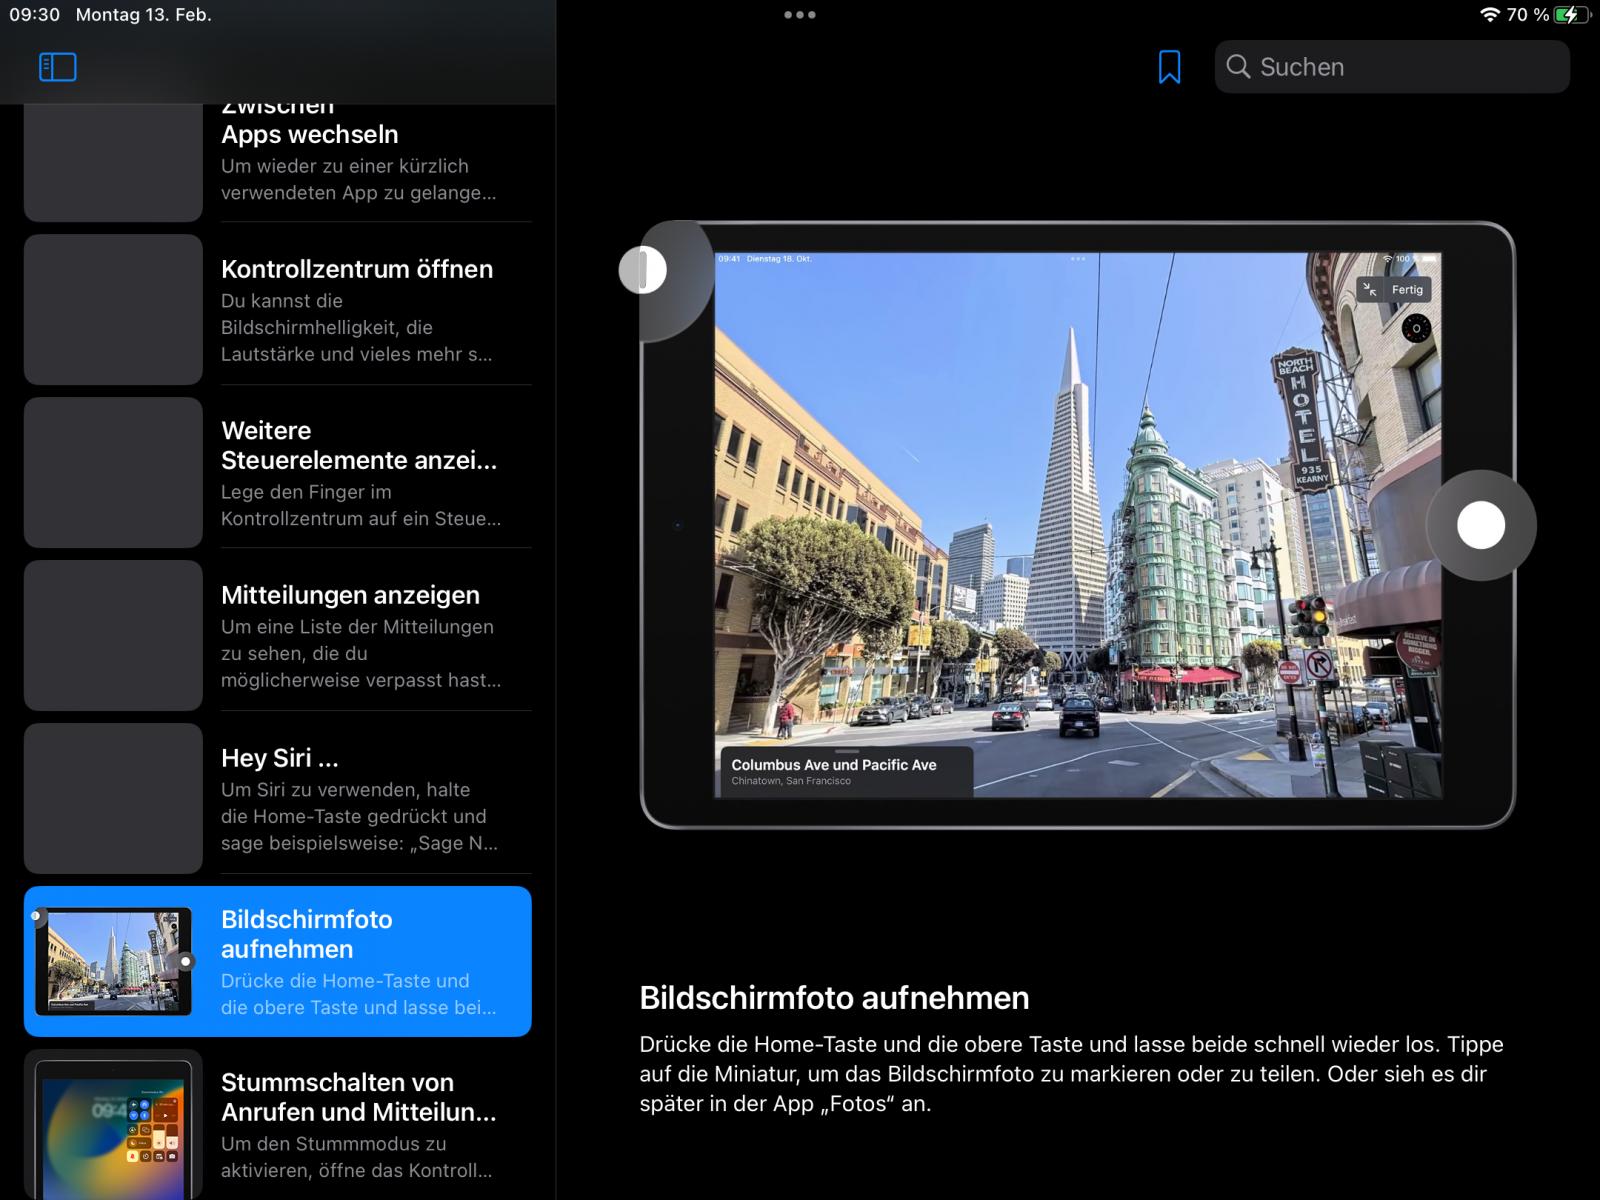Select the 'Bildschirmfoto aufnehmen' tip
Screen dimensions: 1600x1200
point(278,962)
